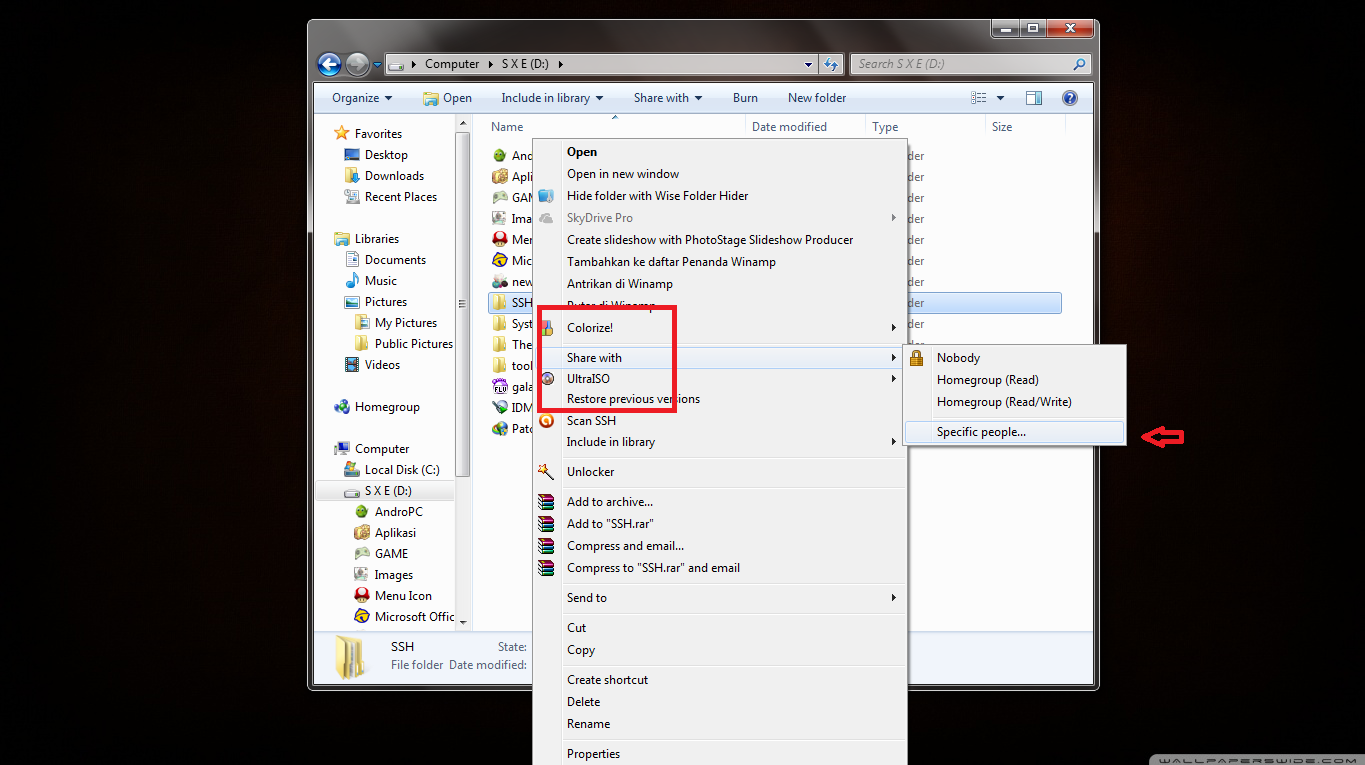
Task: Click the search magnifier icon
Action: coord(1079,64)
